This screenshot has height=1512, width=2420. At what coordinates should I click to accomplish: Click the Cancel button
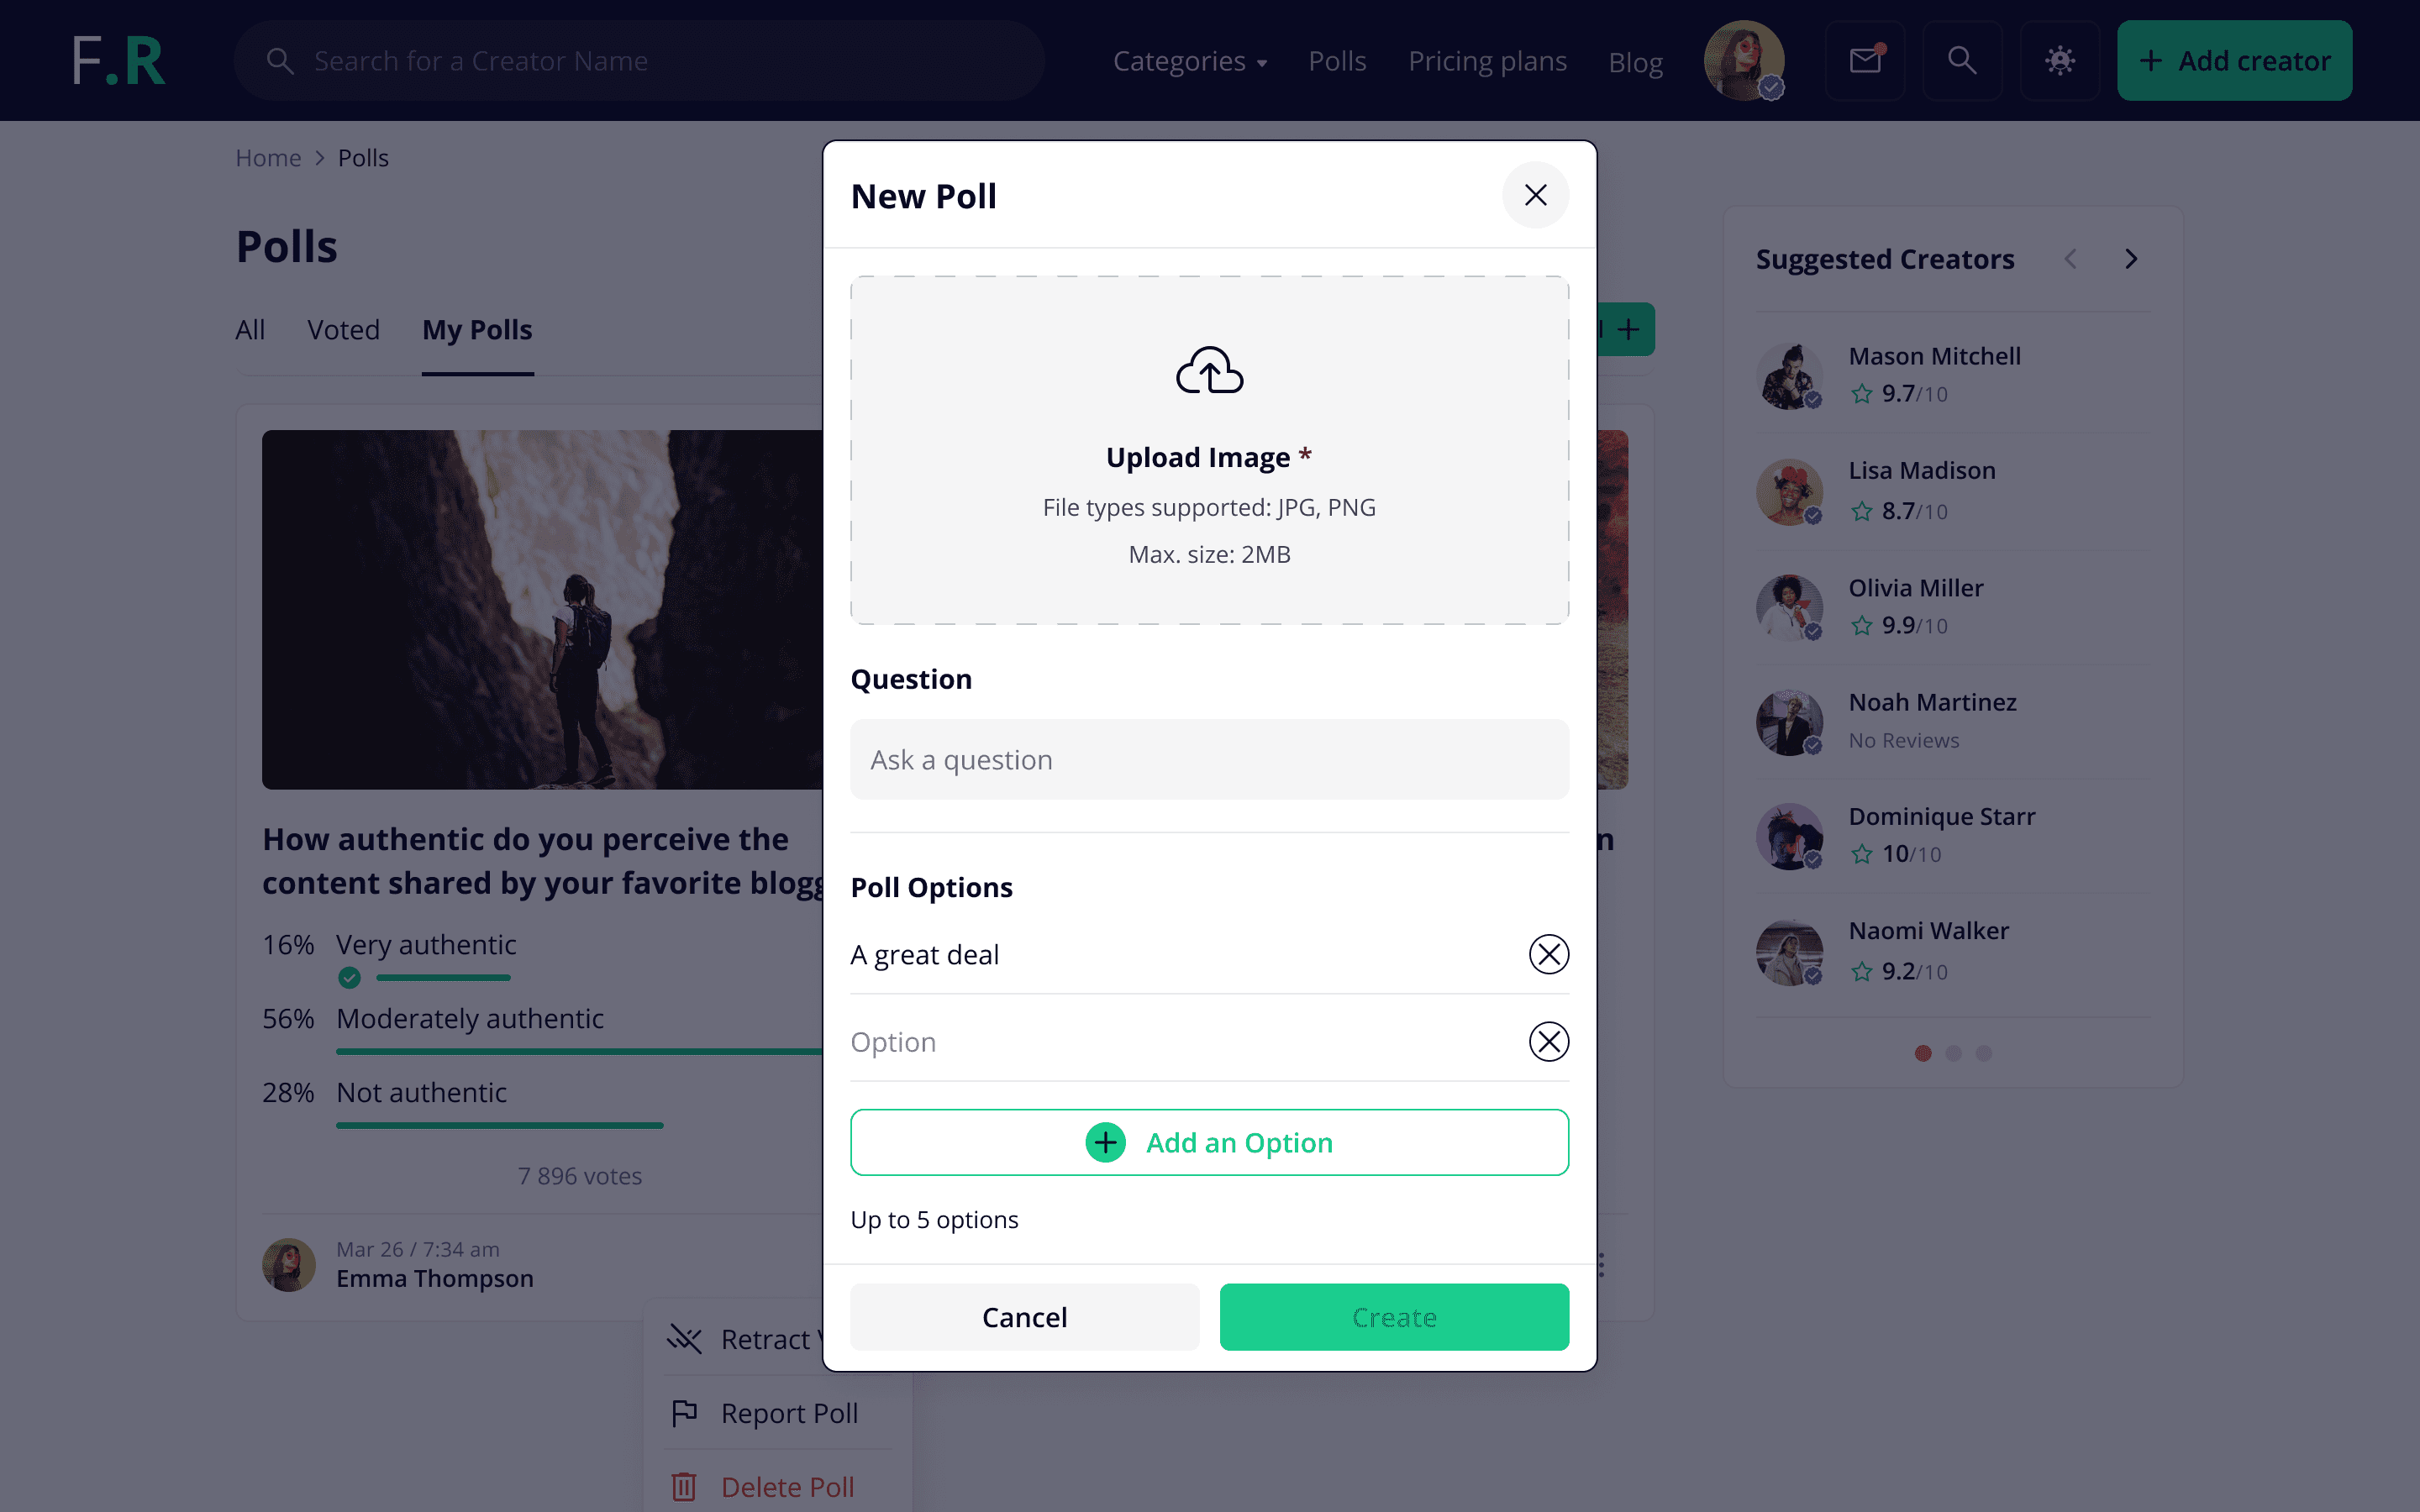tap(1024, 1317)
